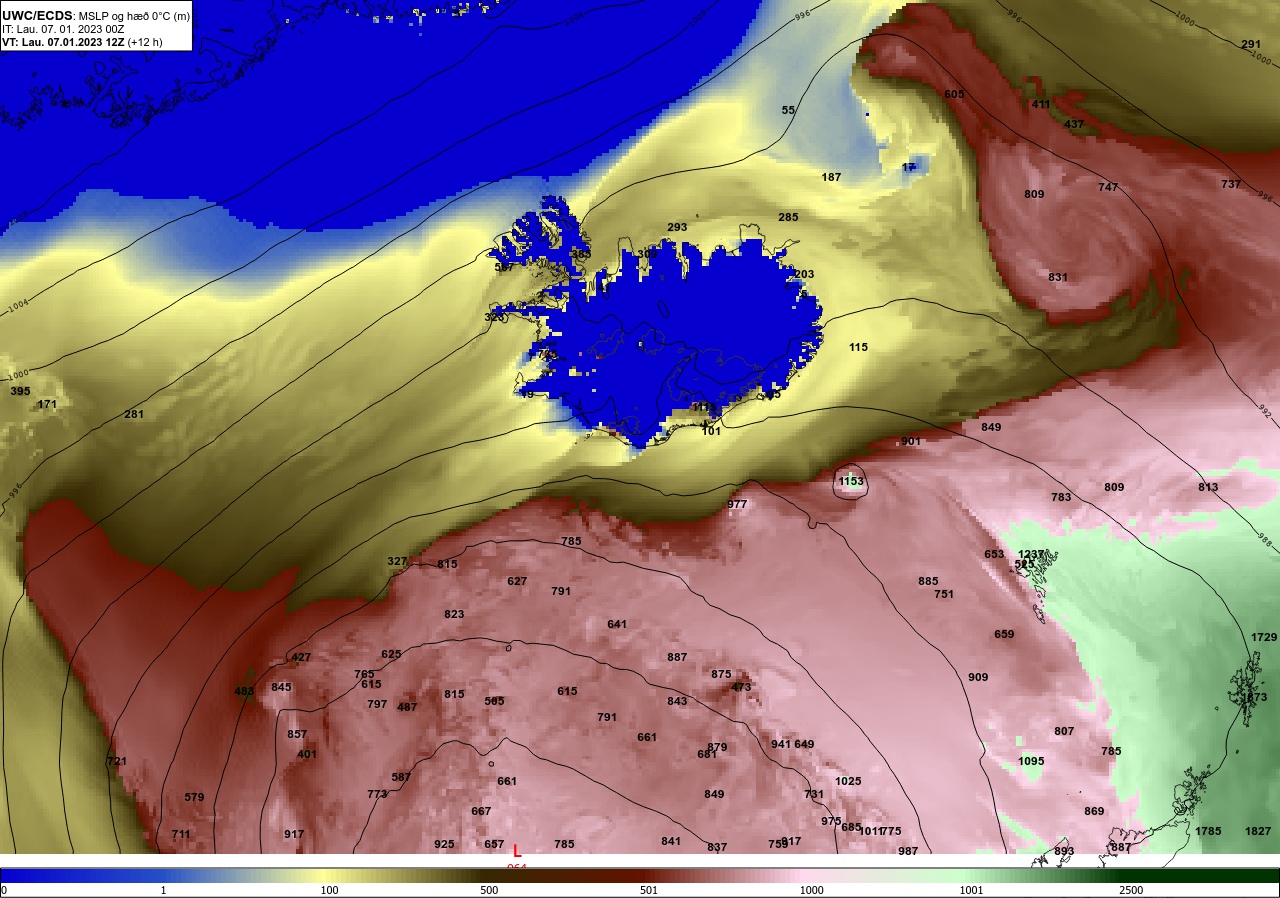The height and width of the screenshot is (898, 1280).
Task: Click the height value 291
Action: 1251,44
